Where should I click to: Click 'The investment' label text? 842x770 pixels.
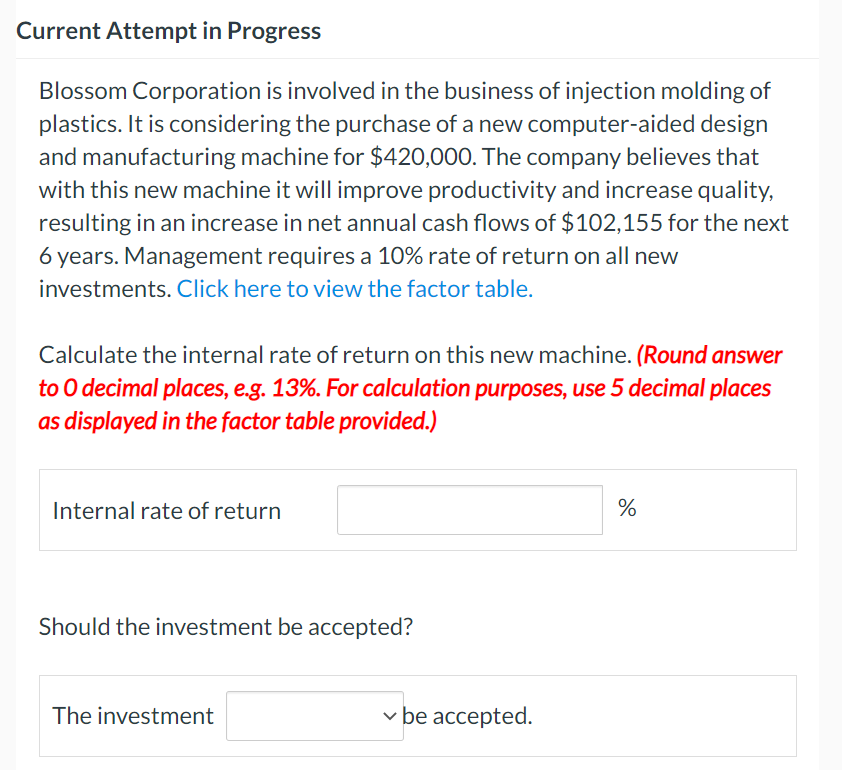133,716
